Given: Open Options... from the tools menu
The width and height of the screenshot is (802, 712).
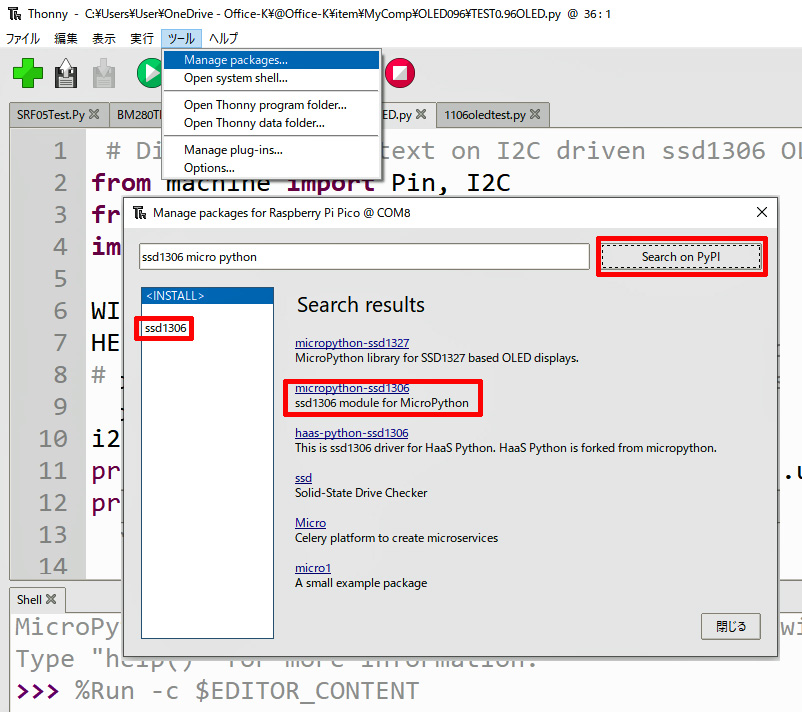Looking at the screenshot, I should (x=272, y=168).
